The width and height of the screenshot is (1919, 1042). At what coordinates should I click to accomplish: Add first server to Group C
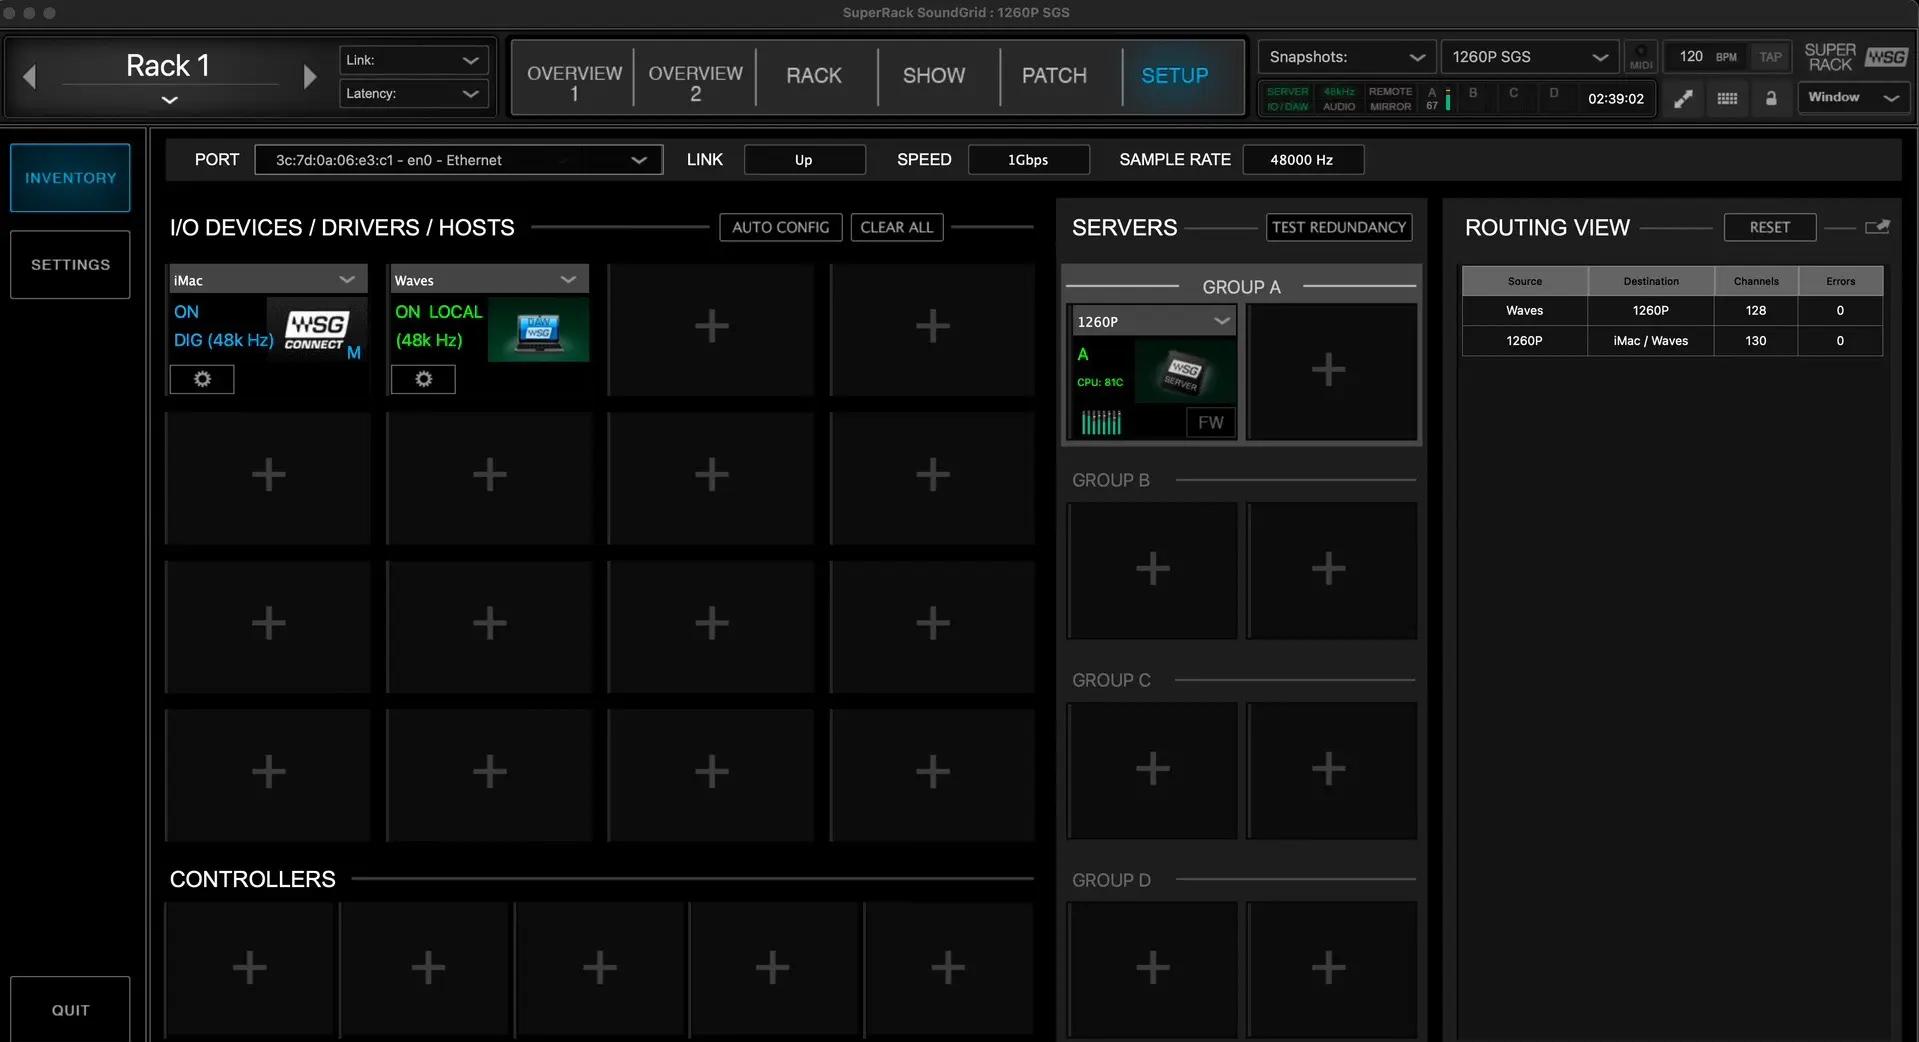click(x=1152, y=770)
